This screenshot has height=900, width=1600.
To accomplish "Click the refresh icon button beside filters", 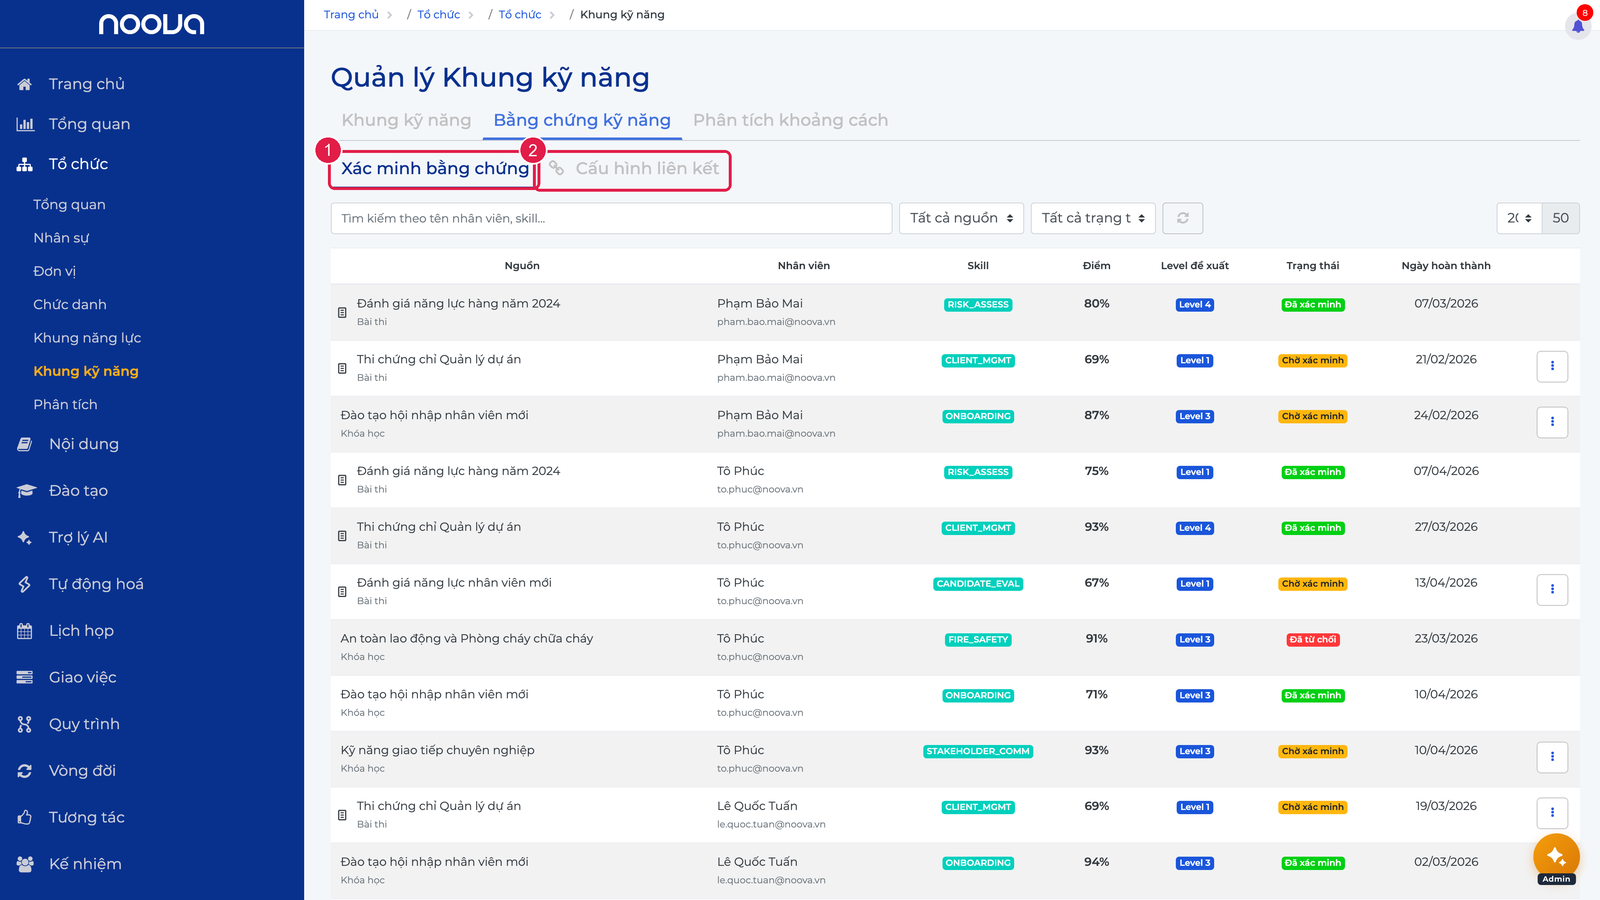I will (1183, 218).
